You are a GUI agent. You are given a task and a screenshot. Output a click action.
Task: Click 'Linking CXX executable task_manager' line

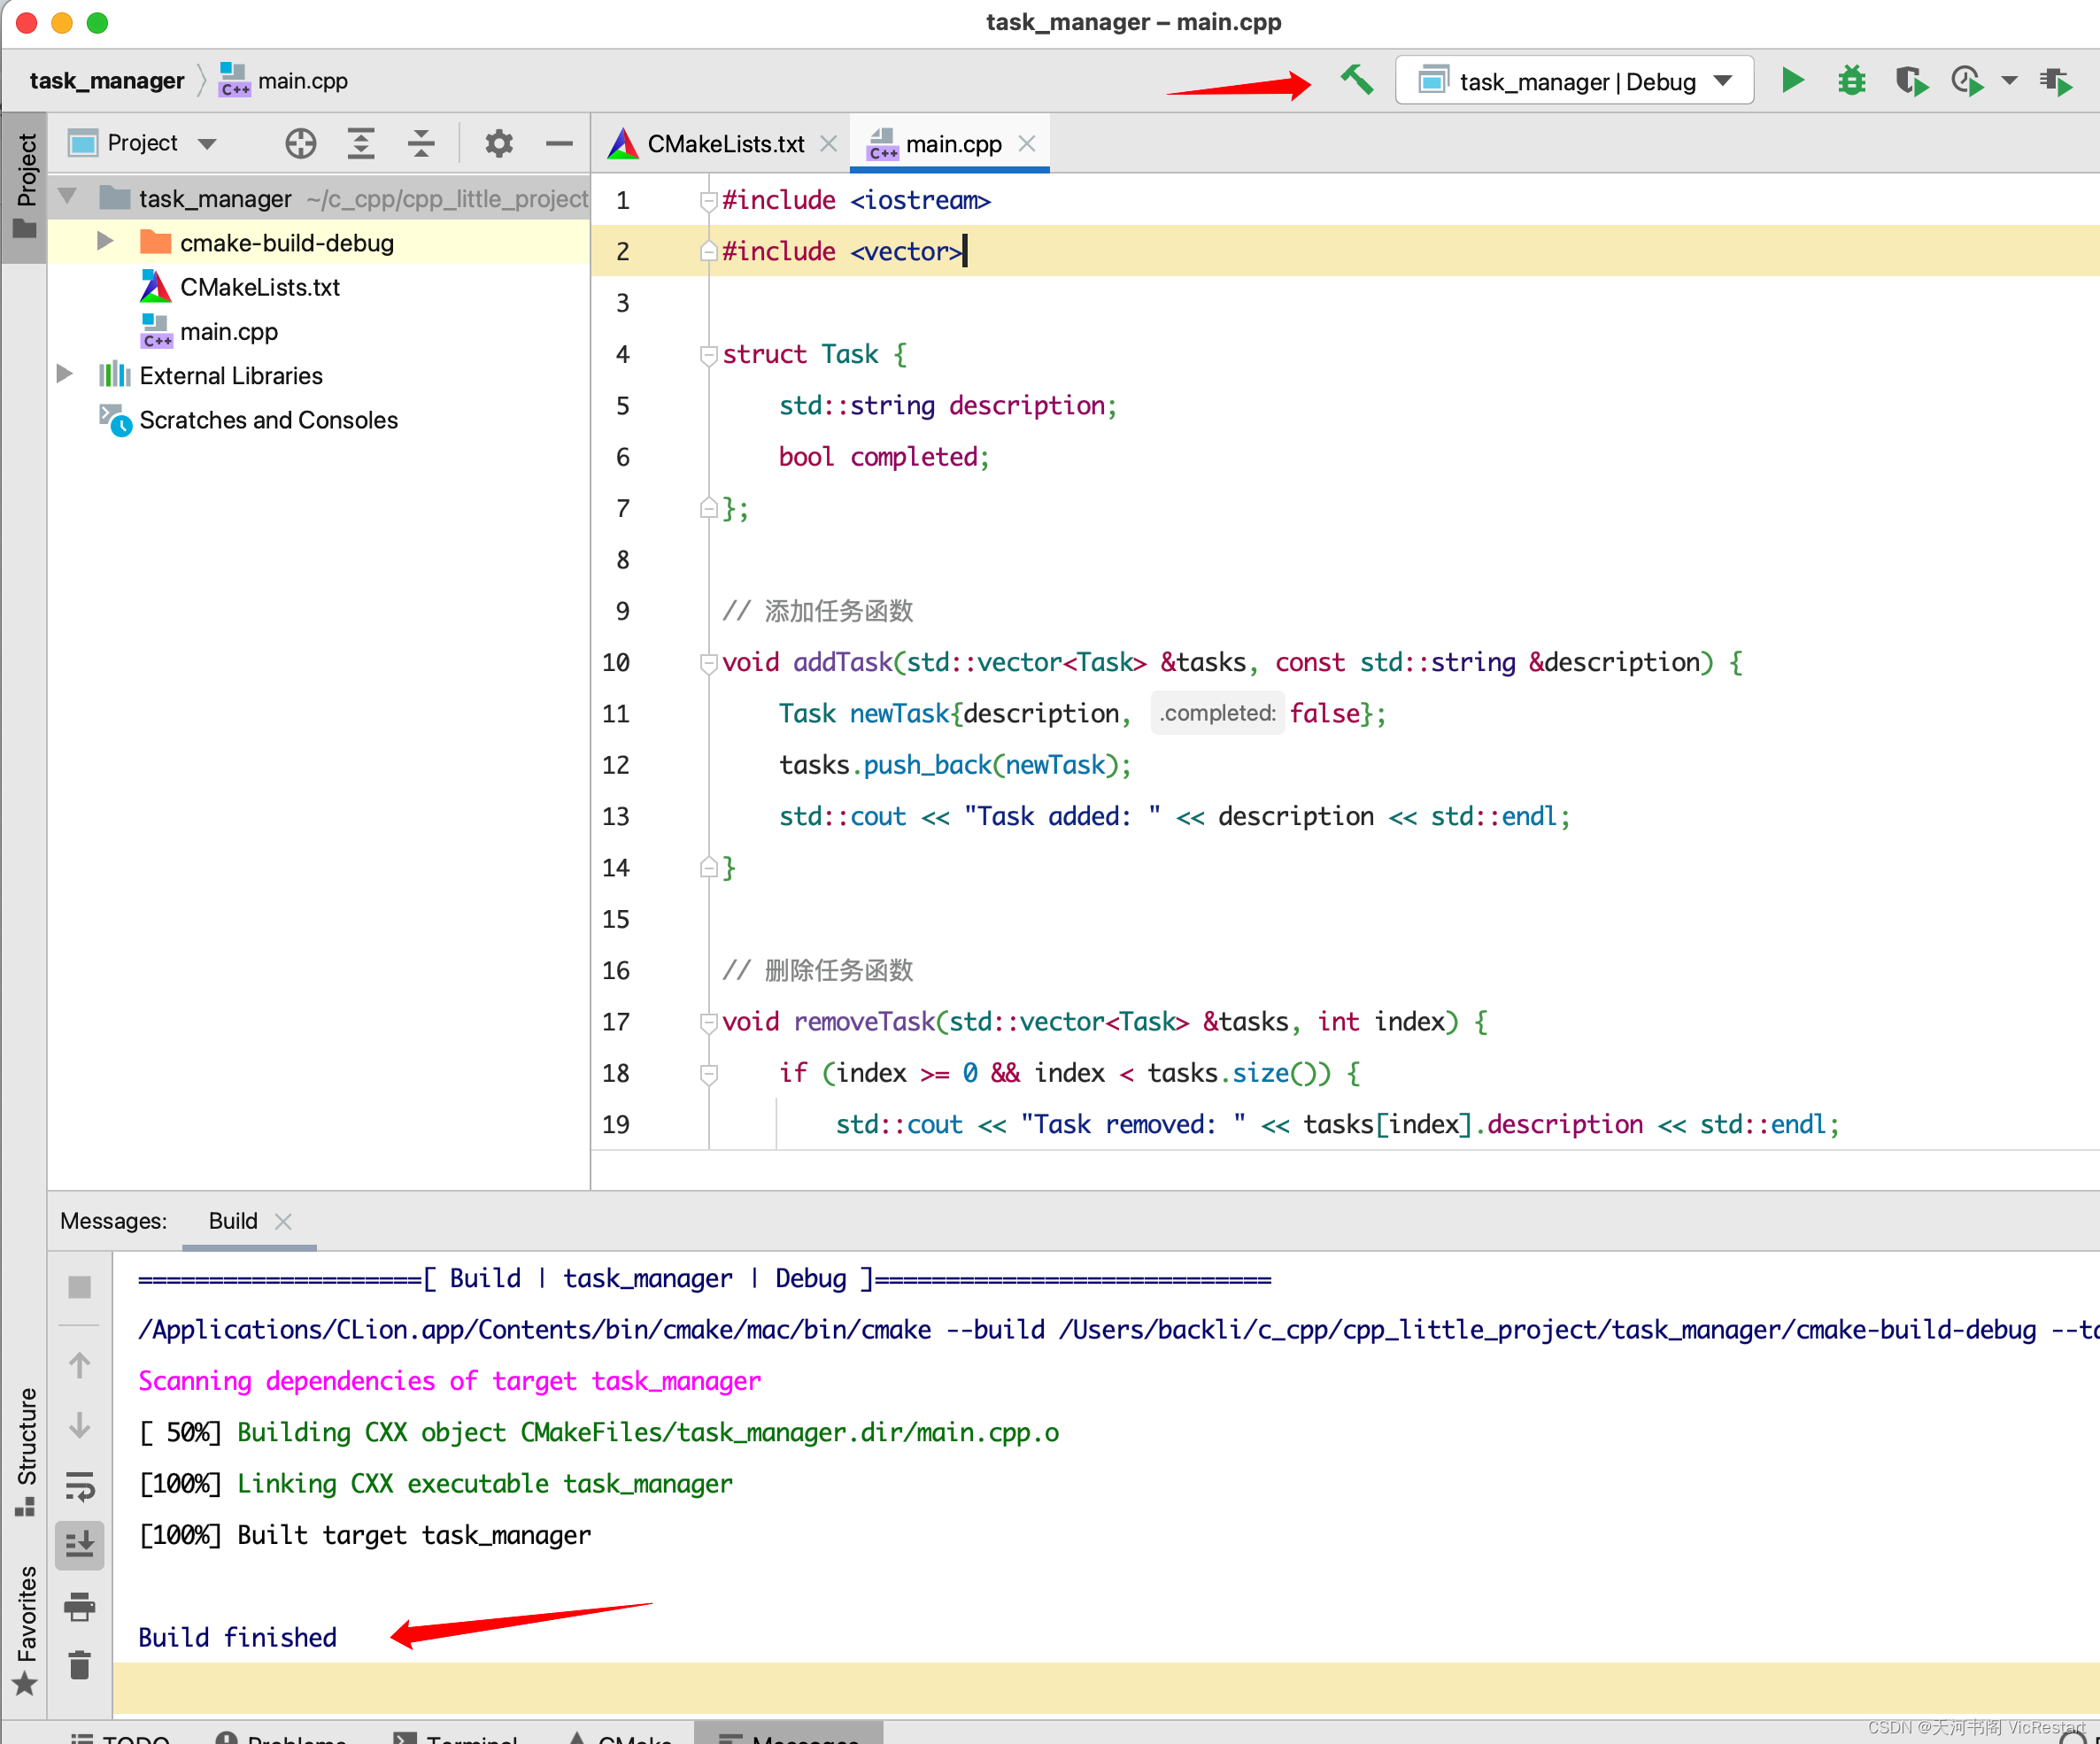(485, 1483)
